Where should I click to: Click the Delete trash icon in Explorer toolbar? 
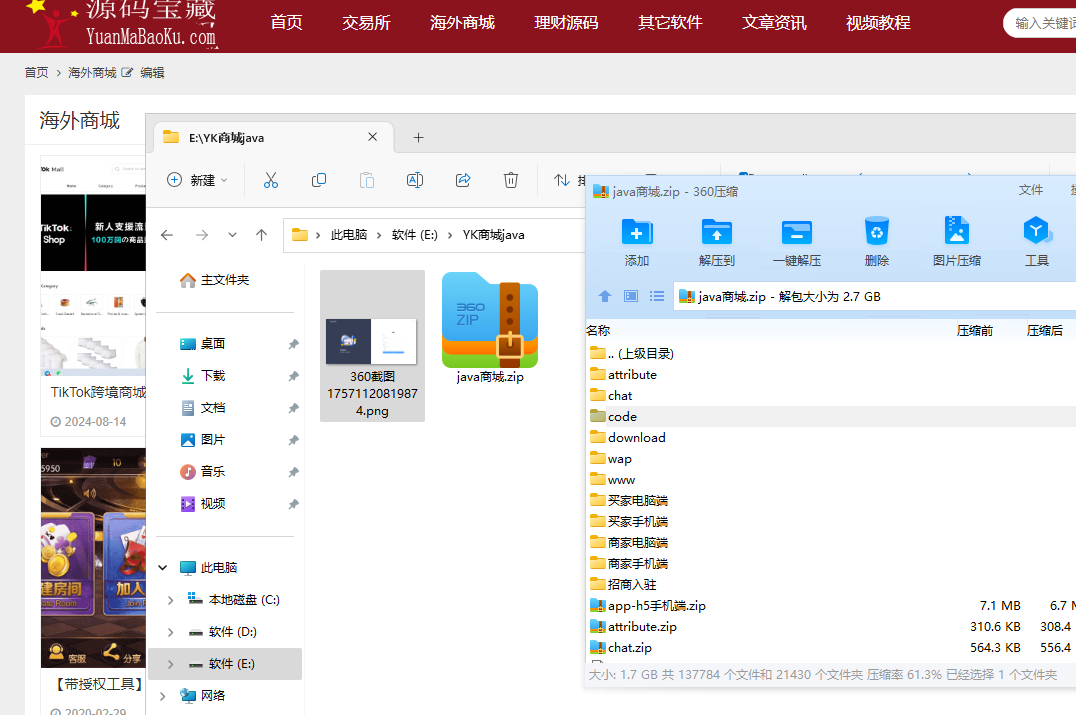511,180
